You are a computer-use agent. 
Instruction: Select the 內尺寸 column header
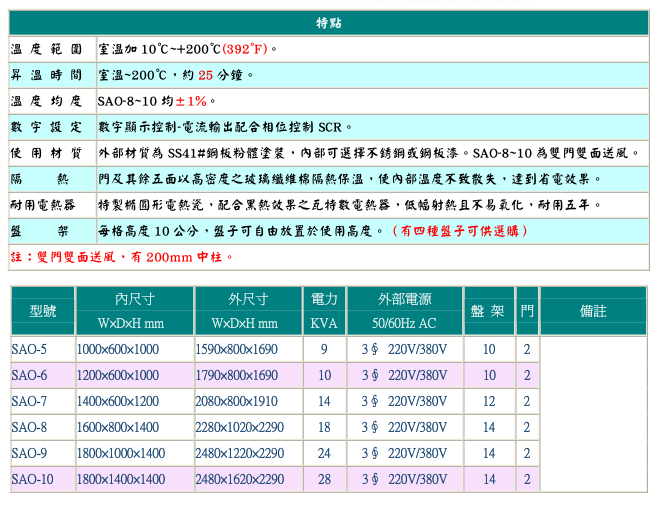[133, 299]
